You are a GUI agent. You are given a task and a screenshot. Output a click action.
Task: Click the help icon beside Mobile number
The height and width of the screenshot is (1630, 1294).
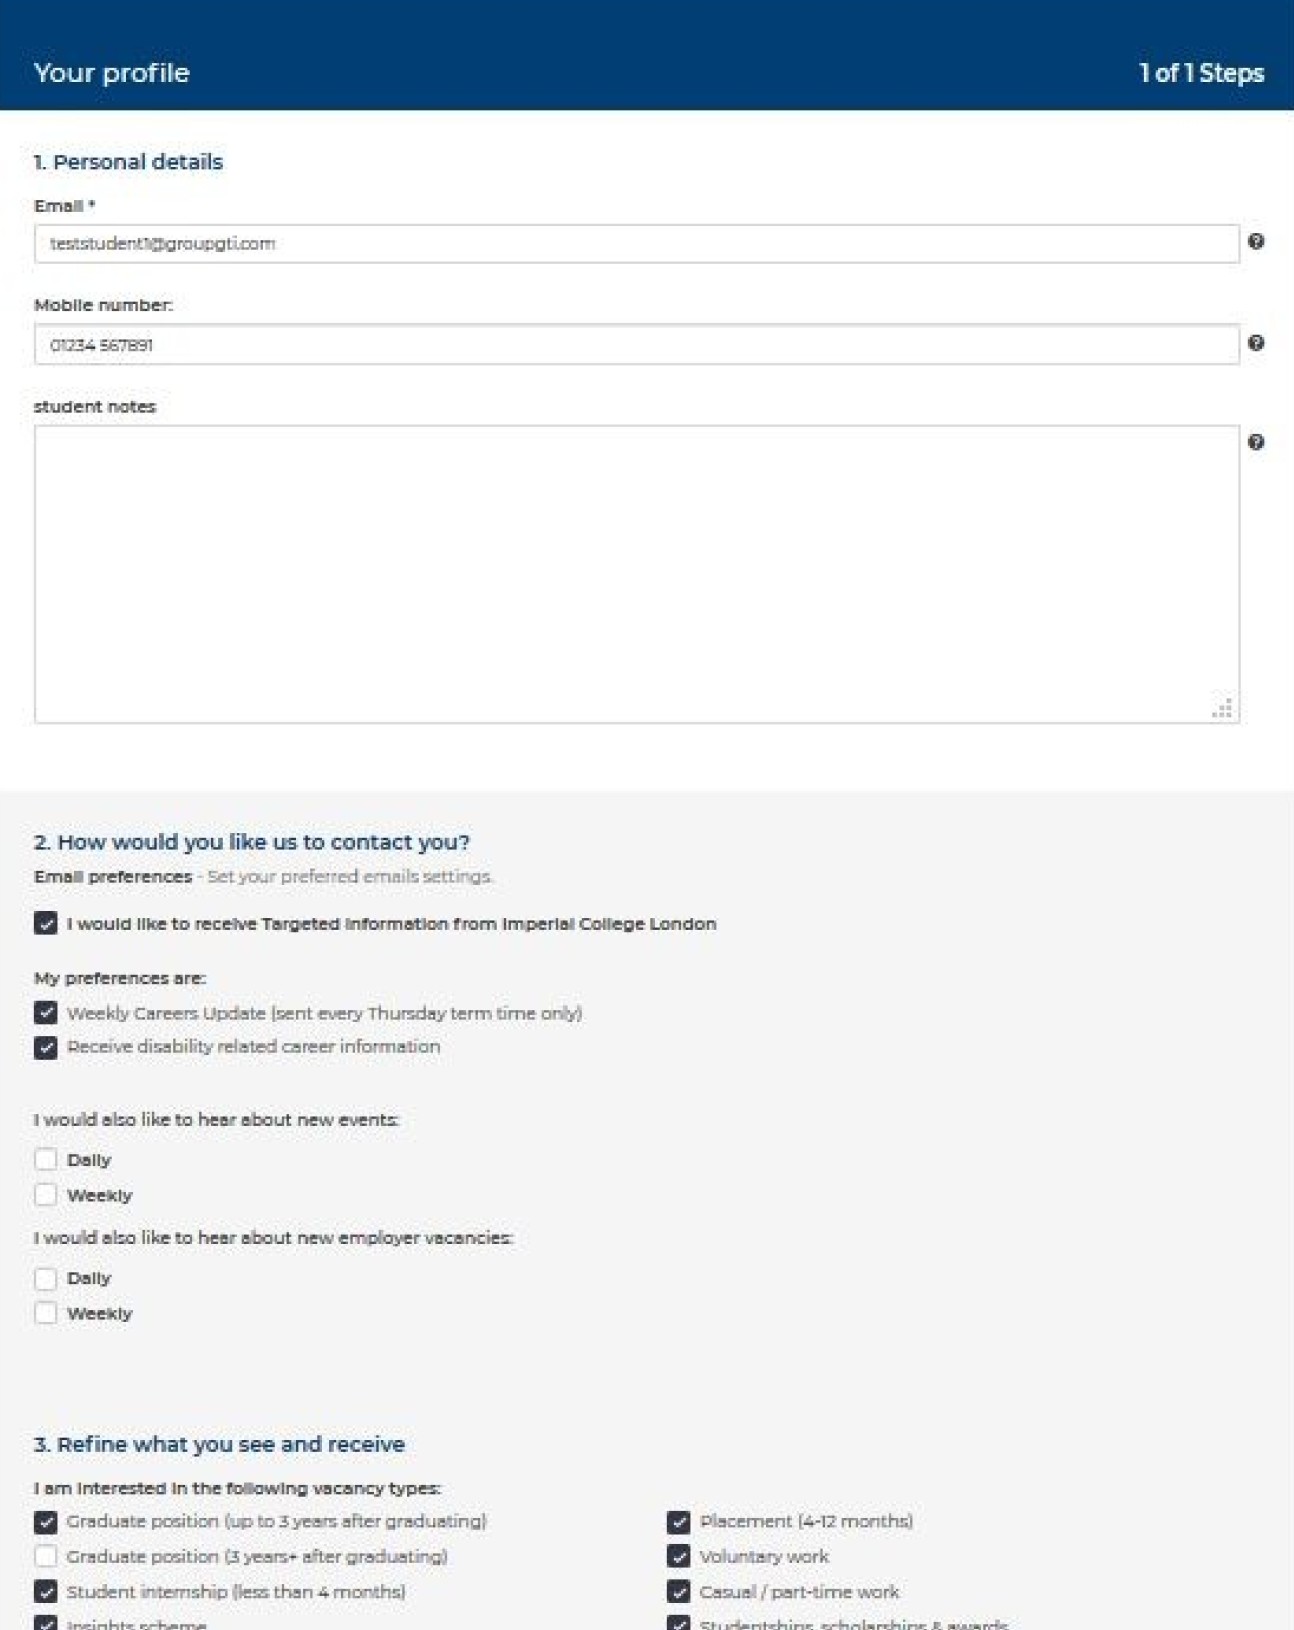[x=1256, y=343]
